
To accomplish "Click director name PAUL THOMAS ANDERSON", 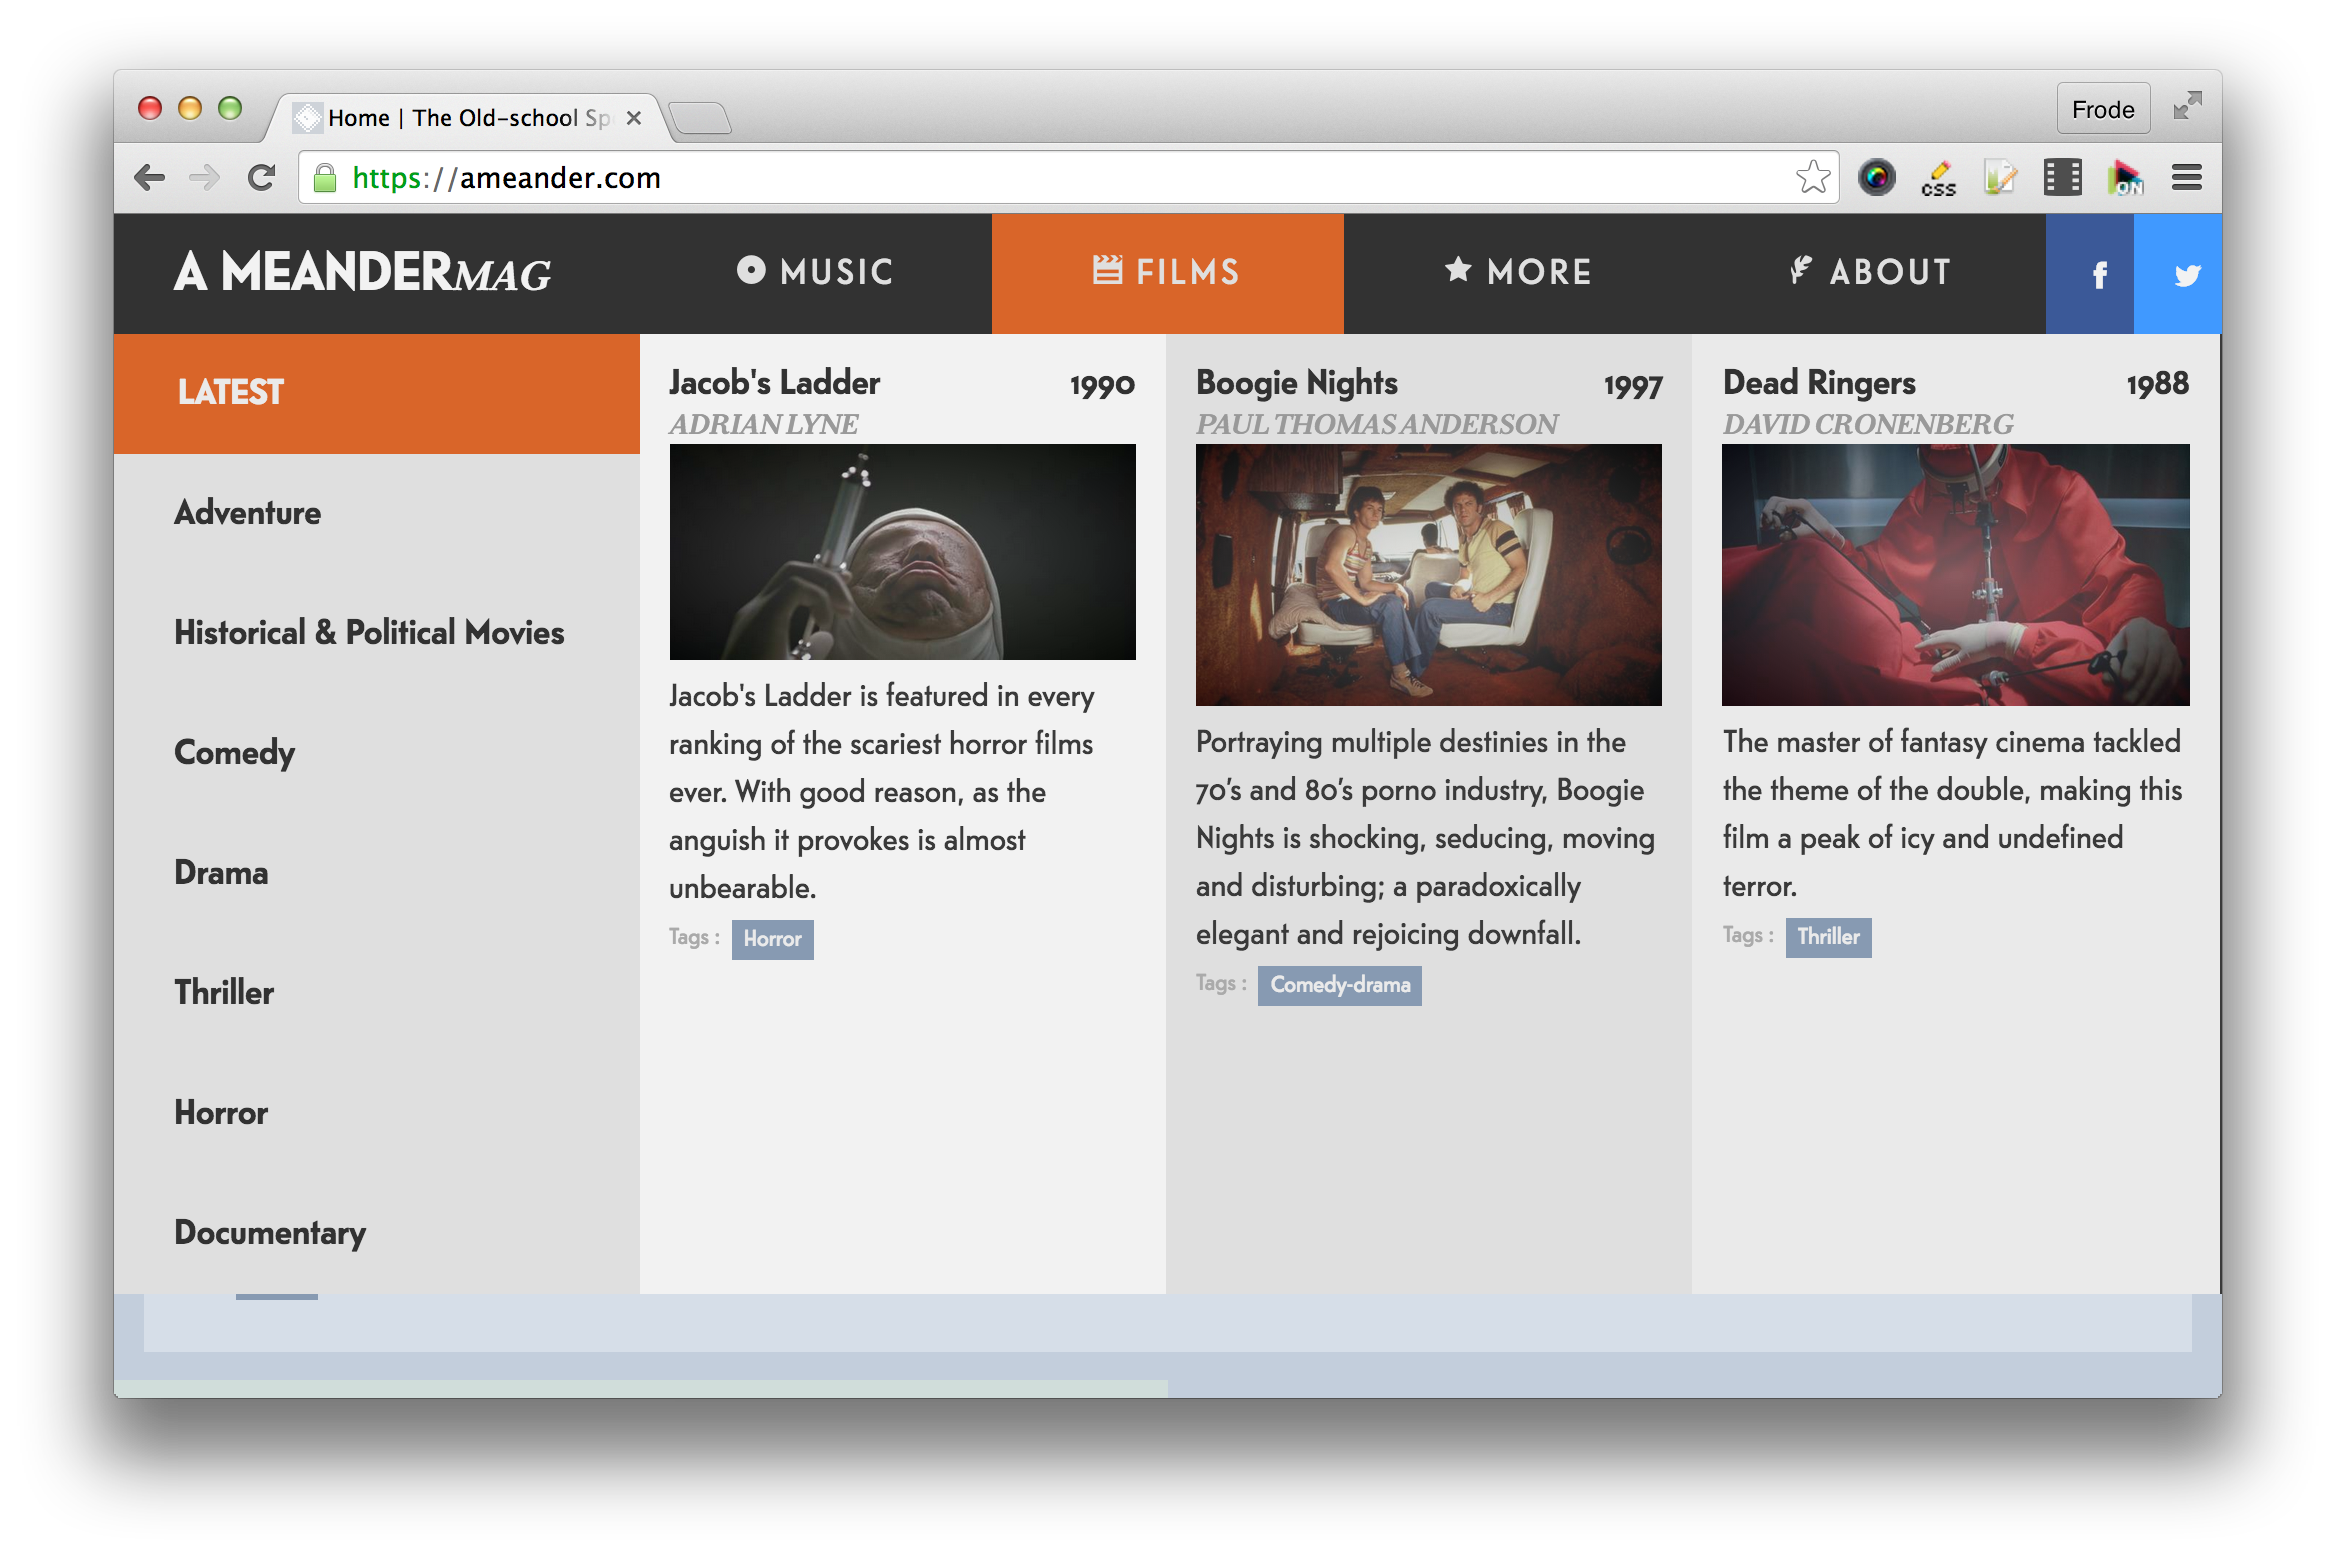I will pyautogui.click(x=1377, y=425).
